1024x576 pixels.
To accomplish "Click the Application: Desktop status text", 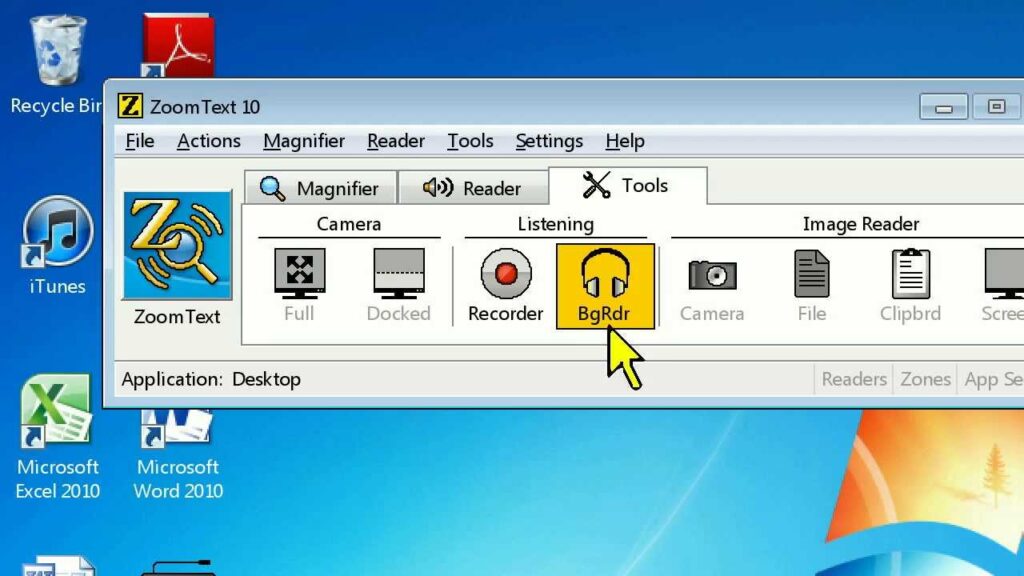I will click(x=211, y=379).
